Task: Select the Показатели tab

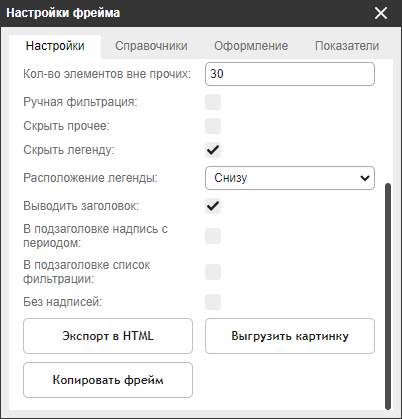Action: (x=347, y=46)
